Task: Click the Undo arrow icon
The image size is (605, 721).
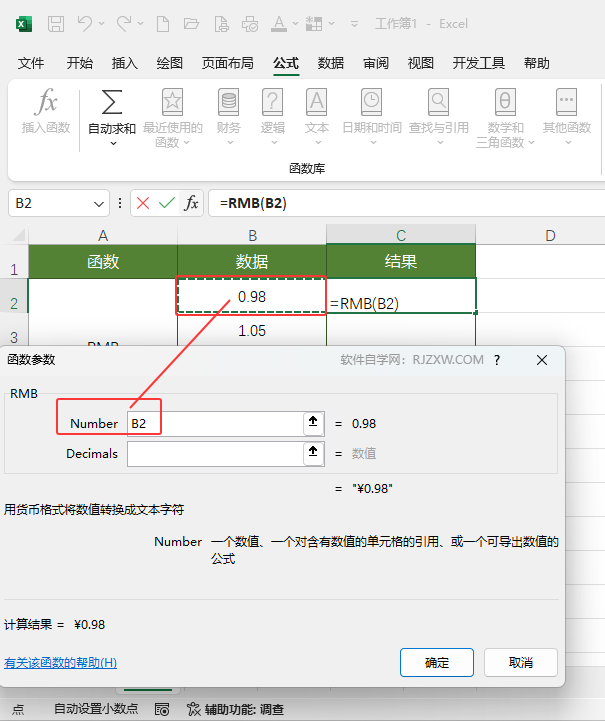Action: 85,23
